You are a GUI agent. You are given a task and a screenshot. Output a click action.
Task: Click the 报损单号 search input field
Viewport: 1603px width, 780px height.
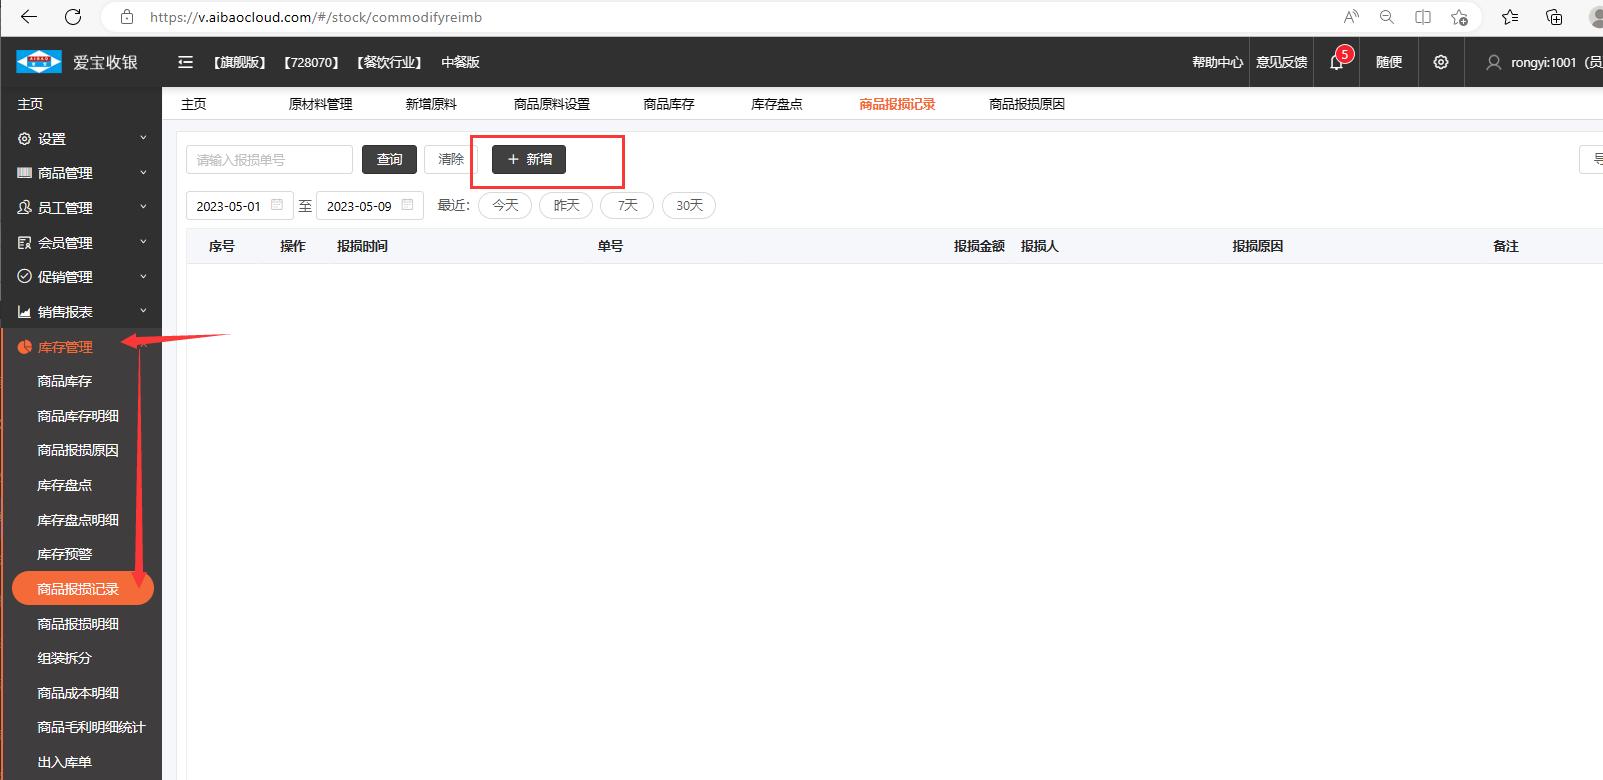click(x=269, y=160)
